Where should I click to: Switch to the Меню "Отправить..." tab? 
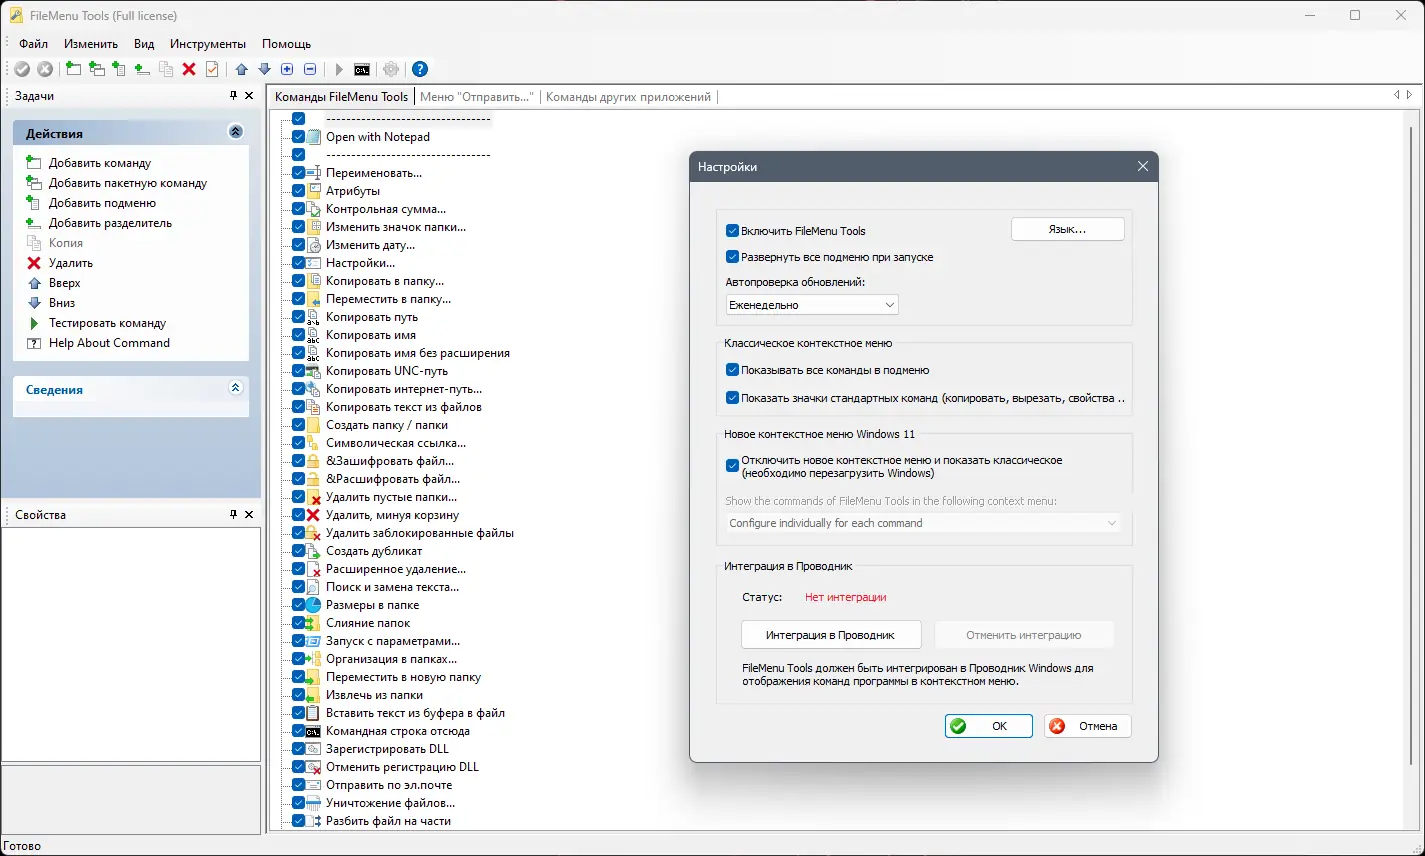(477, 97)
